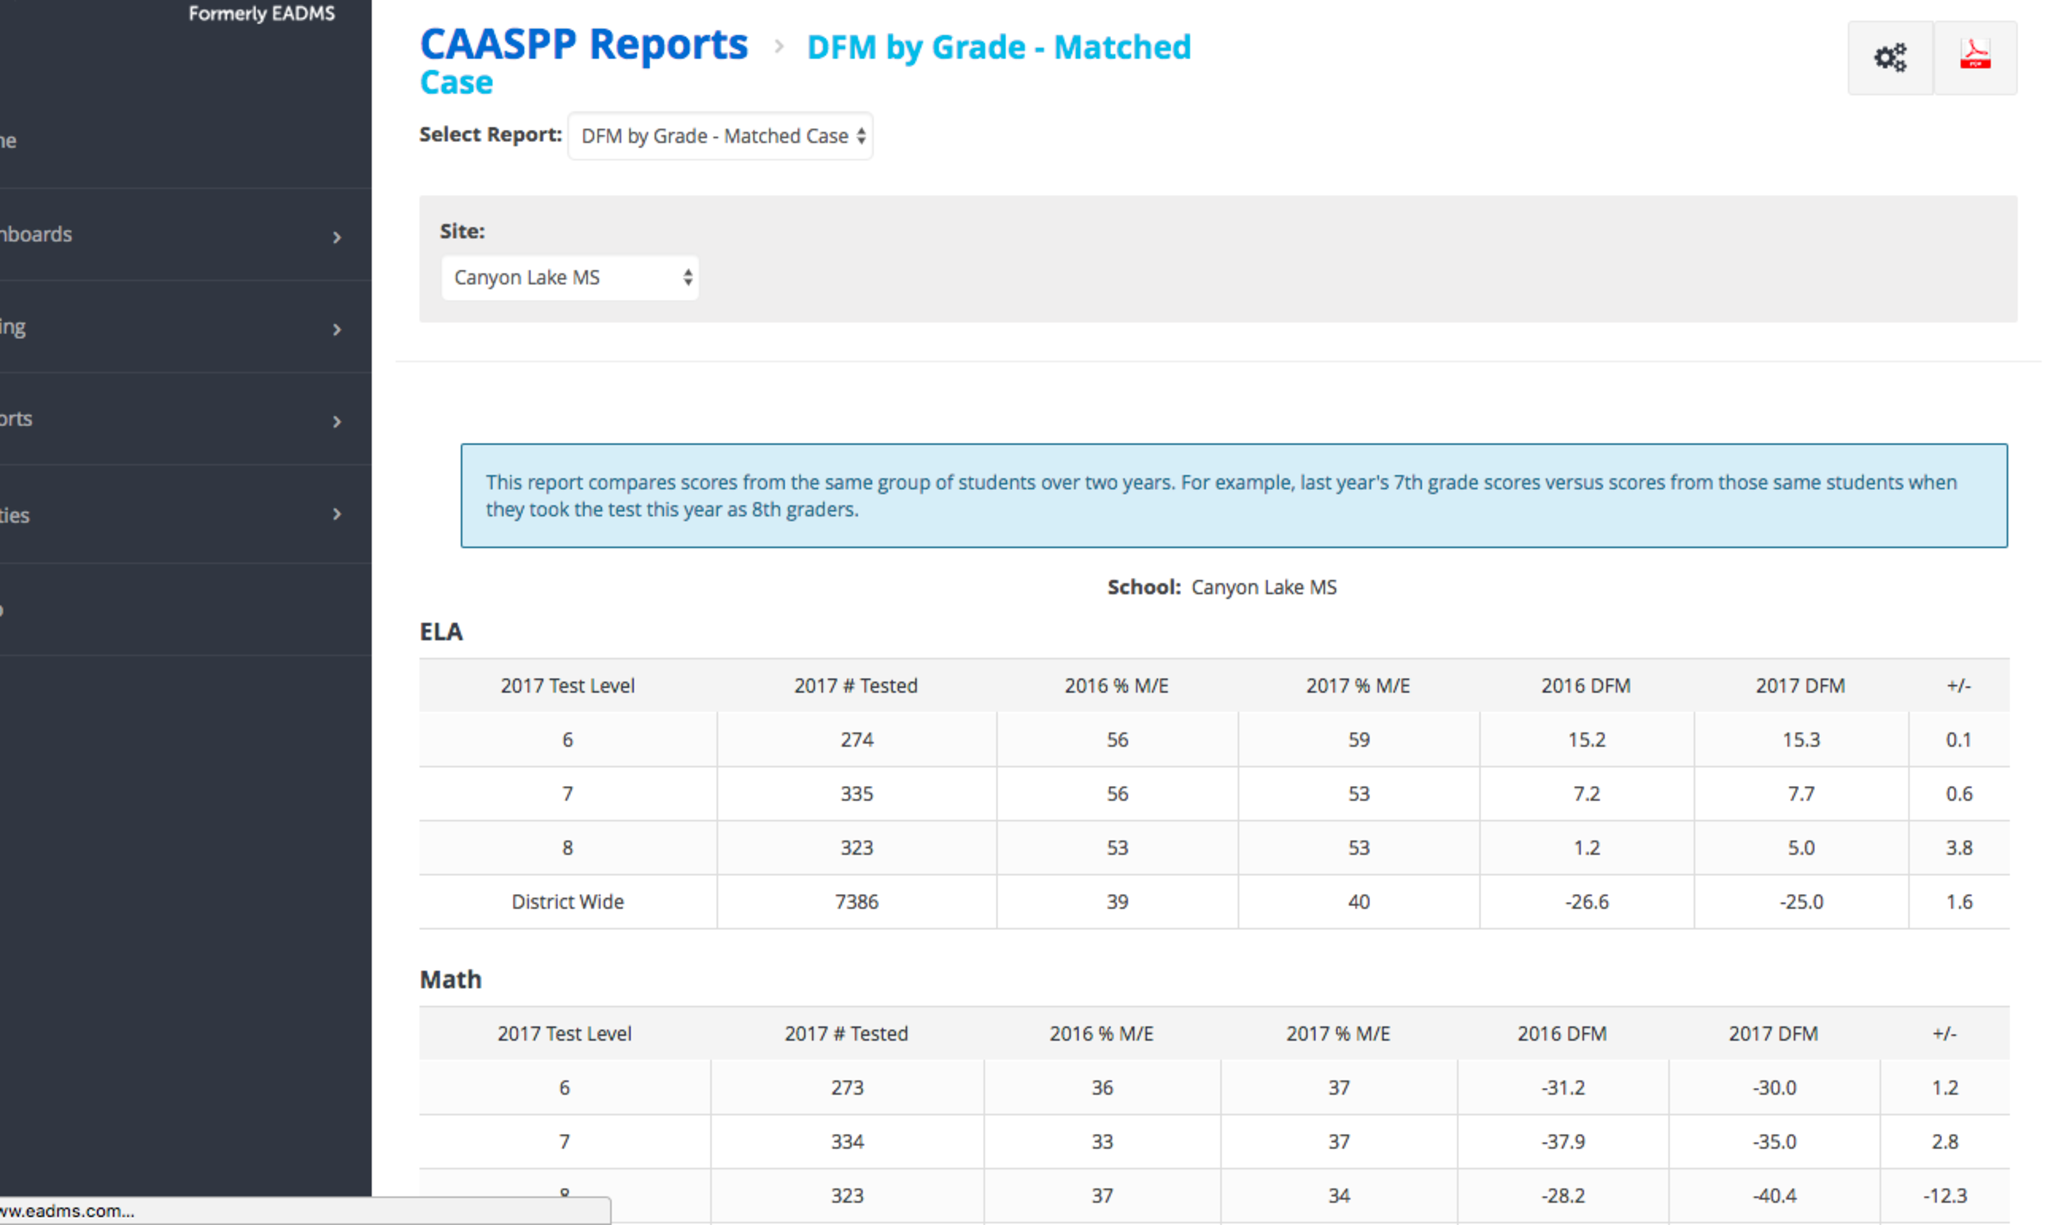Click the CAASPP Reports breadcrumb title
The image size is (2048, 1225).
point(583,45)
